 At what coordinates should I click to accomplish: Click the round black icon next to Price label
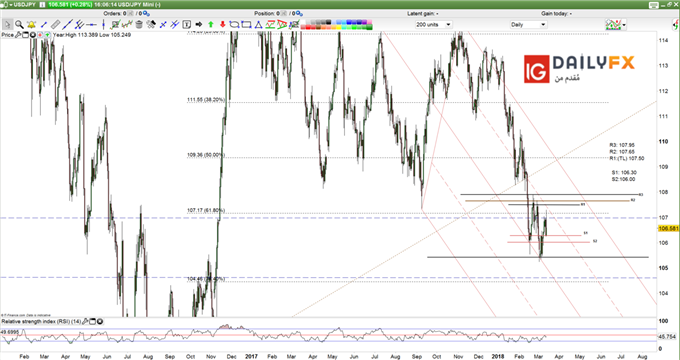click(x=33, y=35)
